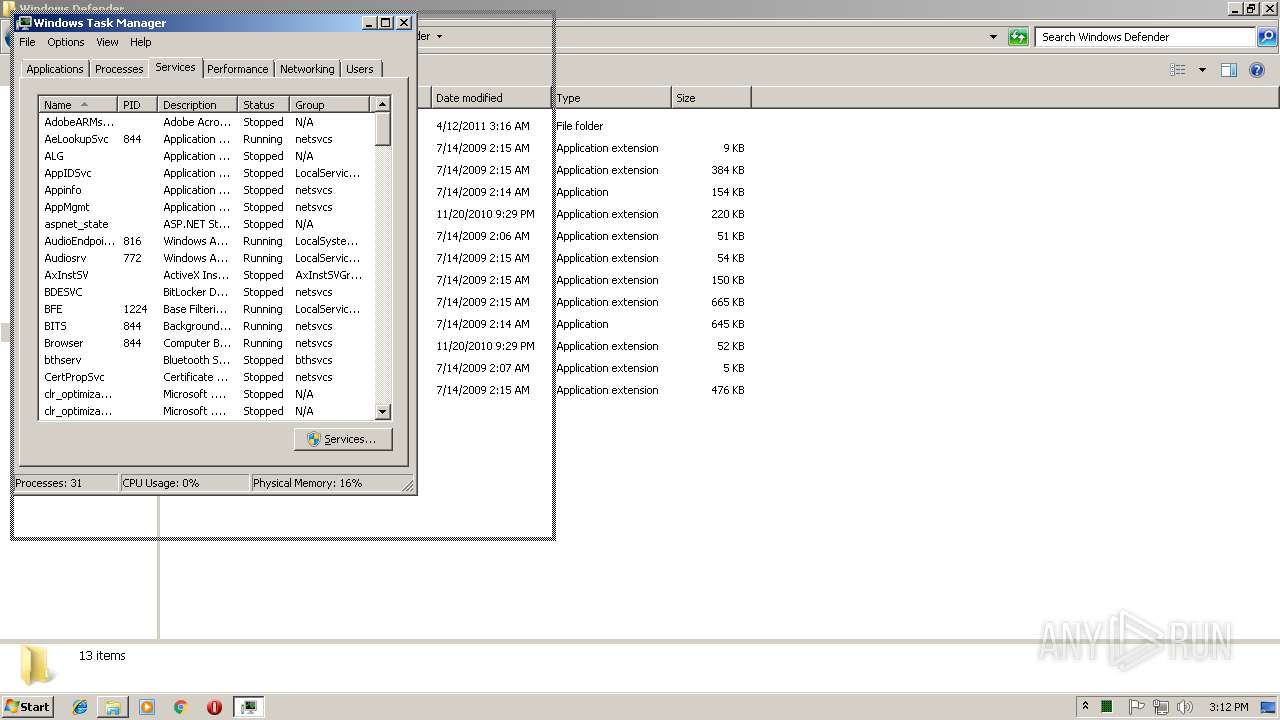The image size is (1280, 720).
Task: Sort files by Date modified column
Action: tap(491, 98)
